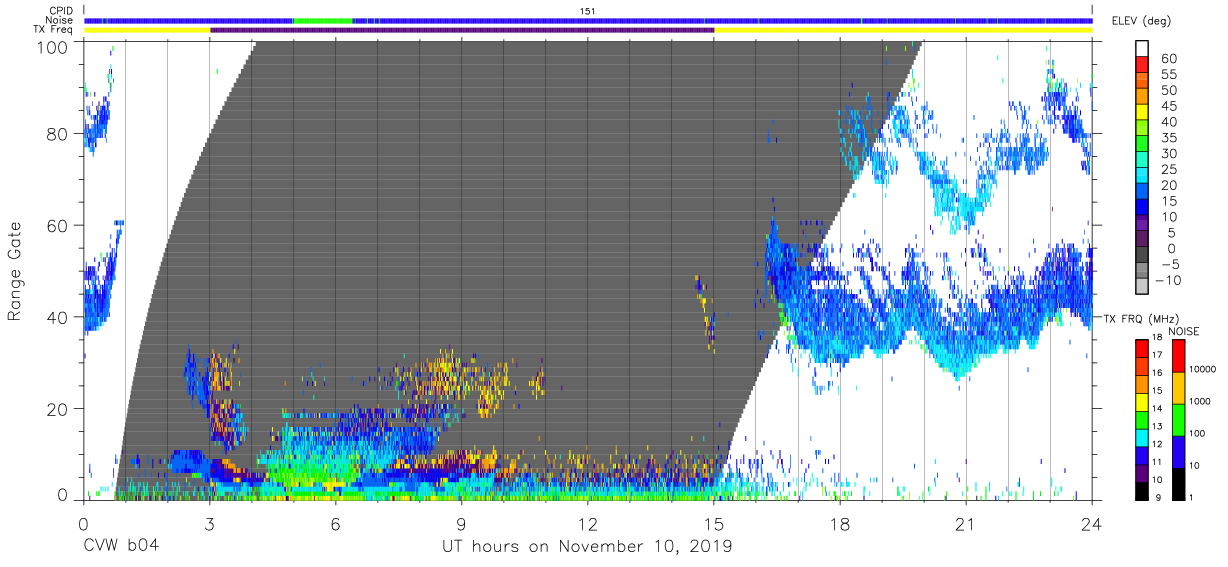Click the 18 tick on UT hours axis

coord(839,524)
